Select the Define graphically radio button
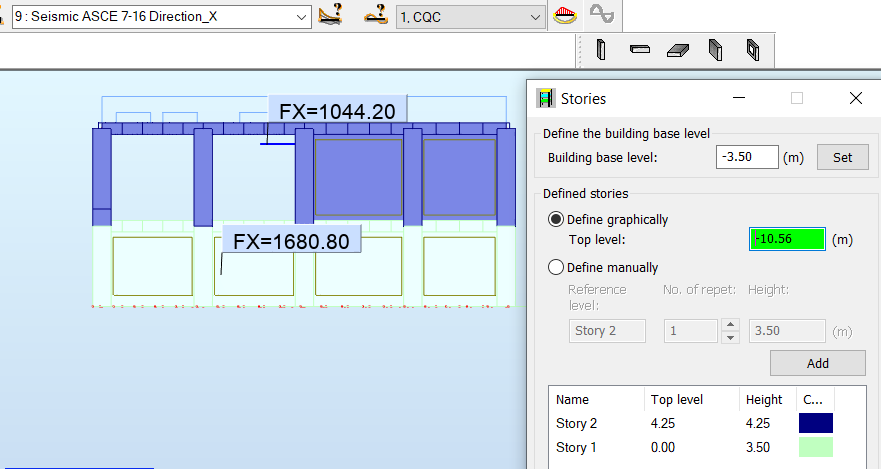The image size is (881, 469). click(556, 219)
